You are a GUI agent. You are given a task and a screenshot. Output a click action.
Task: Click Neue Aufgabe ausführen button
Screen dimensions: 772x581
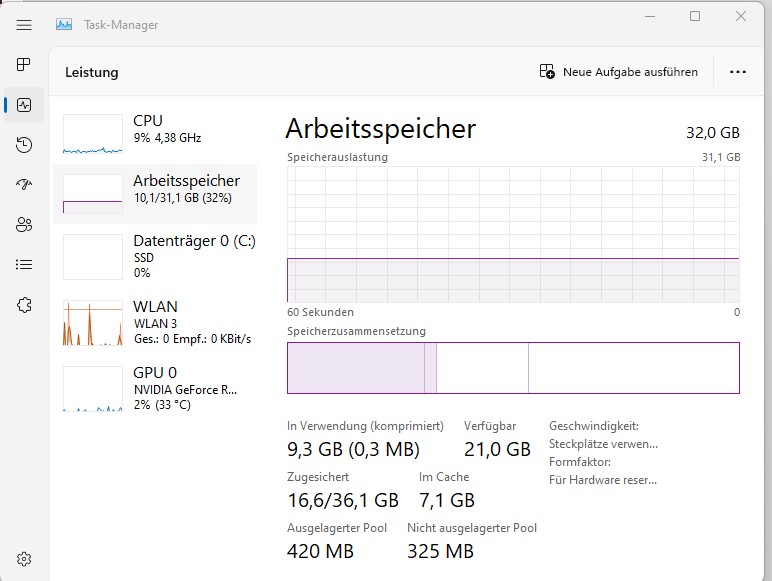[618, 72]
